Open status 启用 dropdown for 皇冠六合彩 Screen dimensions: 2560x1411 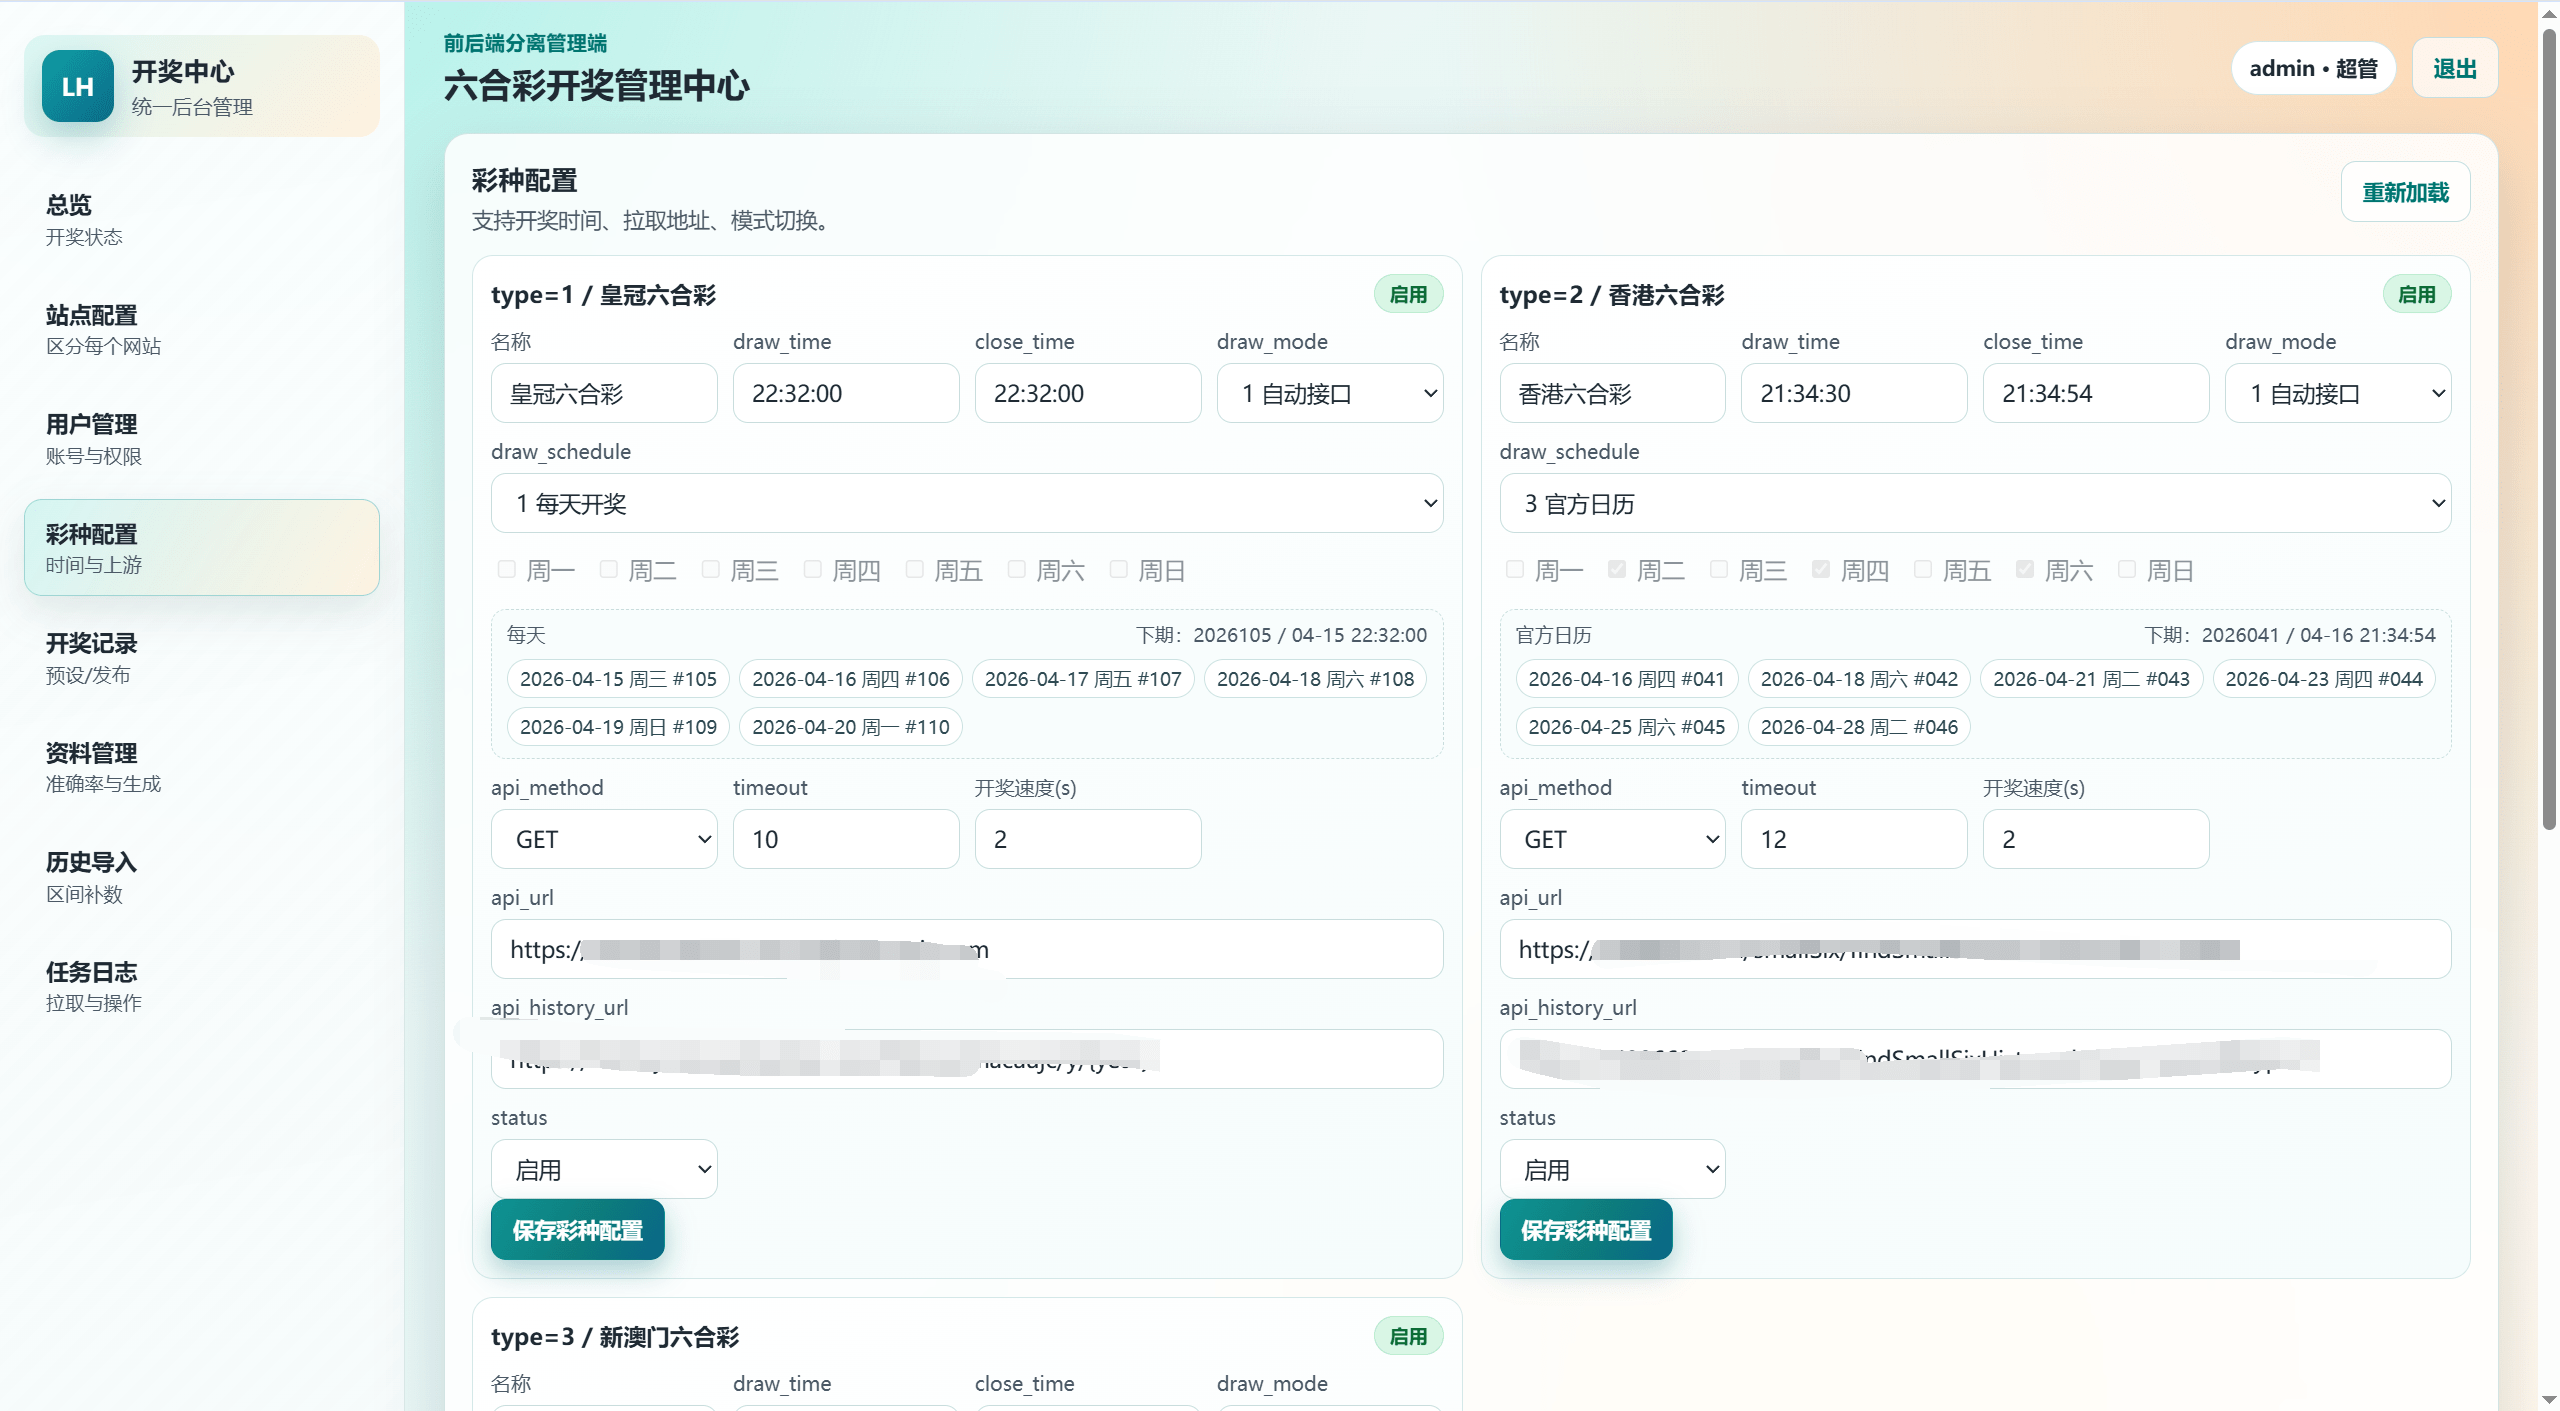[603, 1169]
